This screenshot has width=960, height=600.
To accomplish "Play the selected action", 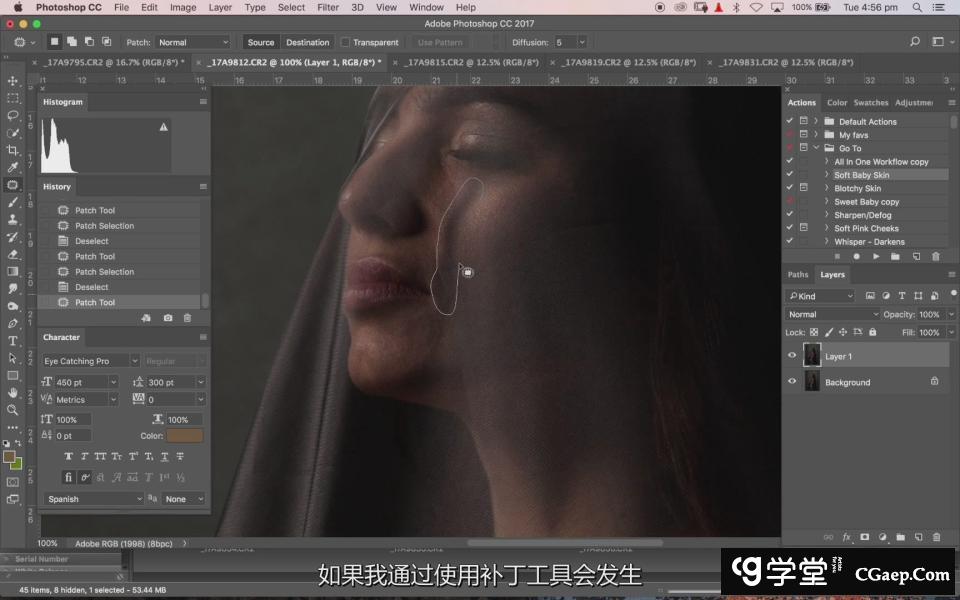I will pos(875,256).
